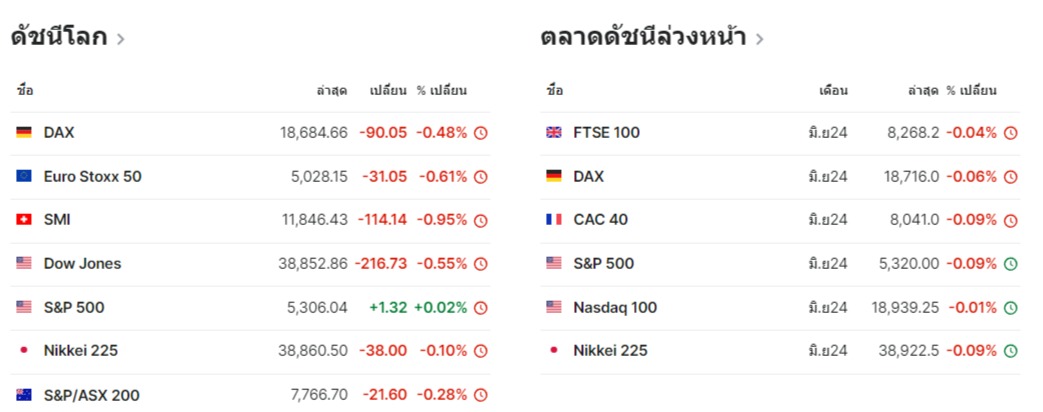Image resolution: width=1043 pixels, height=412 pixels.
Task: Open the ดัชนีโลก heading link
Action: click(x=58, y=38)
